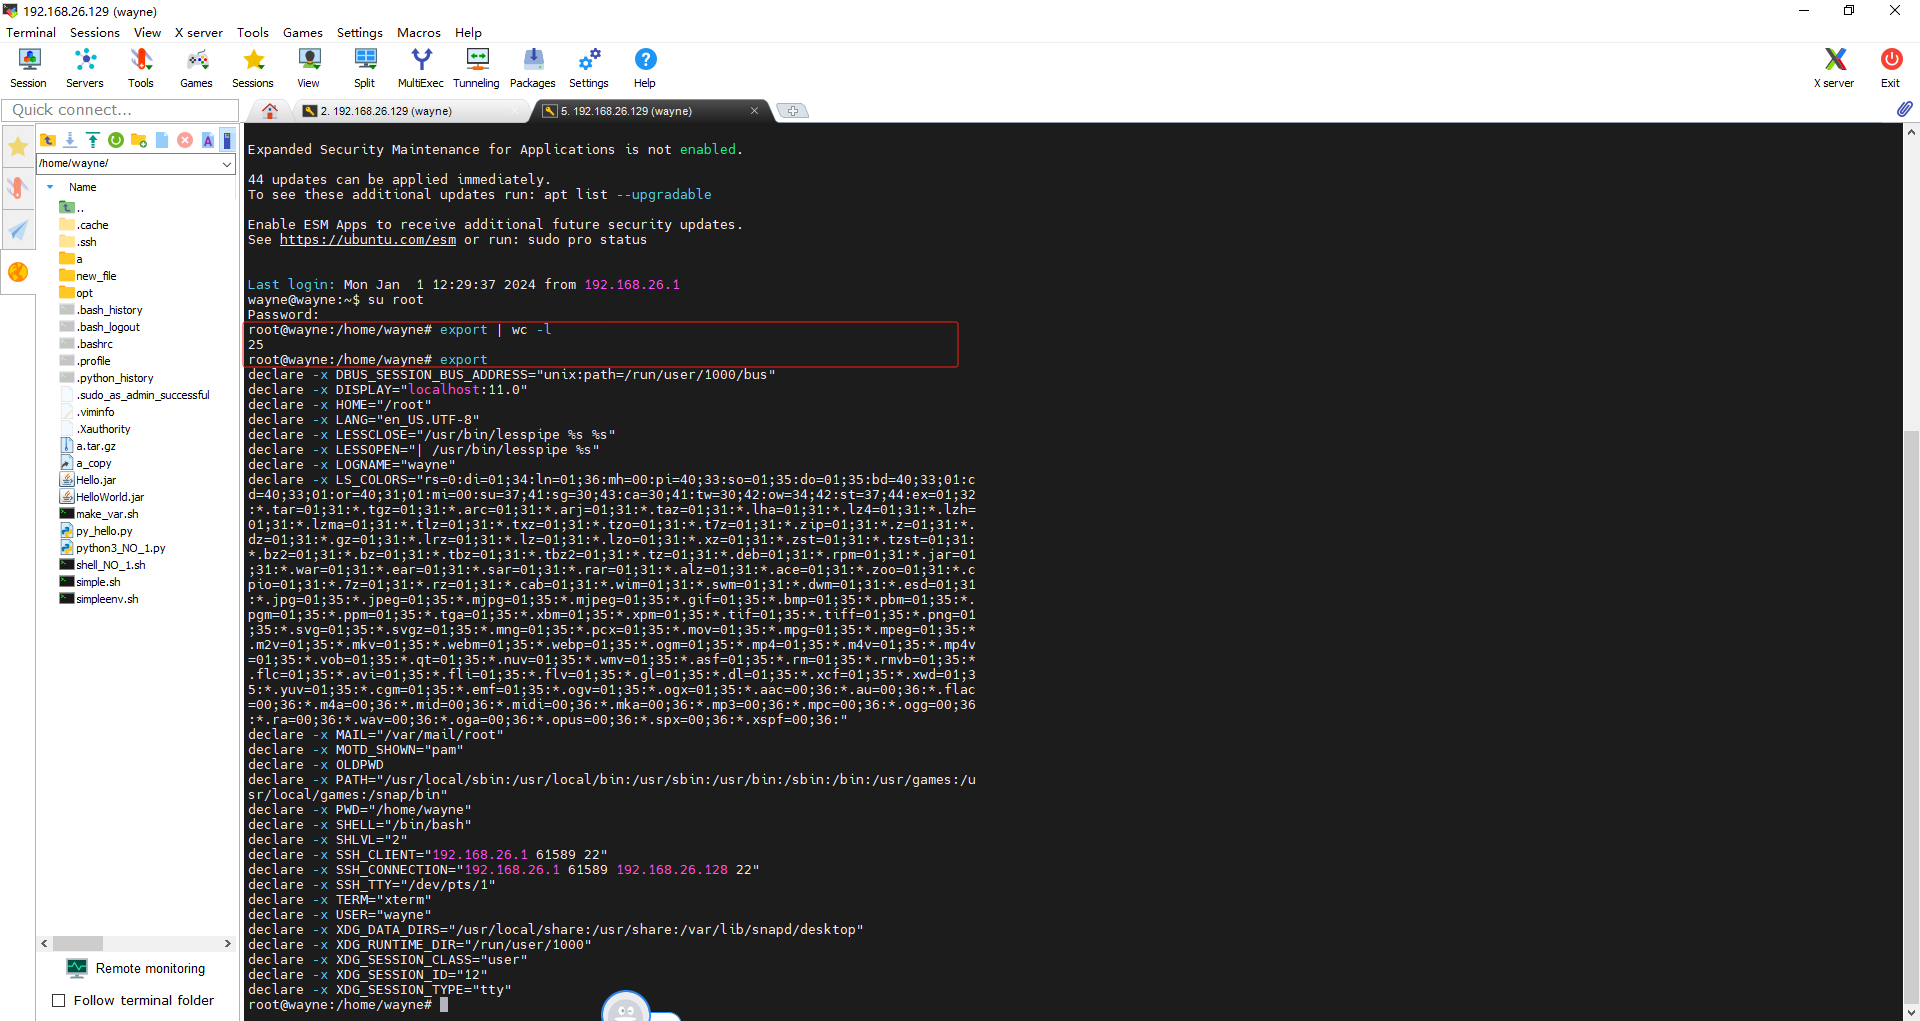This screenshot has height=1021, width=1920.
Task: Create a new file with blank page icon
Action: (x=162, y=140)
